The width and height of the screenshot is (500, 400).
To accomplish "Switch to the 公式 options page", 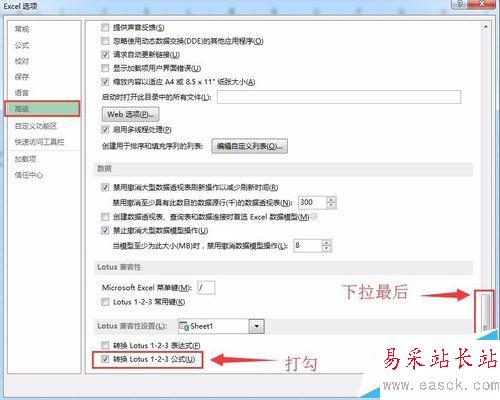I will tap(22, 45).
